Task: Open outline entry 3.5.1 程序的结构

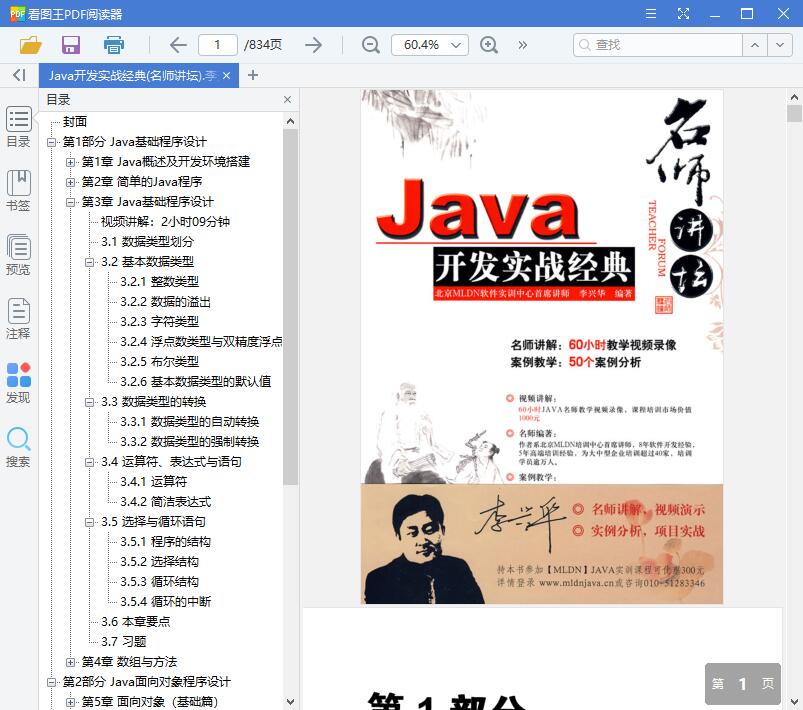Action: 165,541
